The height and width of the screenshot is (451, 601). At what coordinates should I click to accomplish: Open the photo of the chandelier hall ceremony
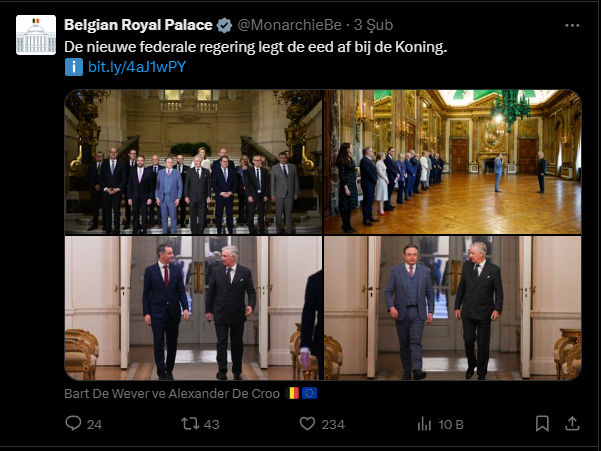tap(452, 161)
